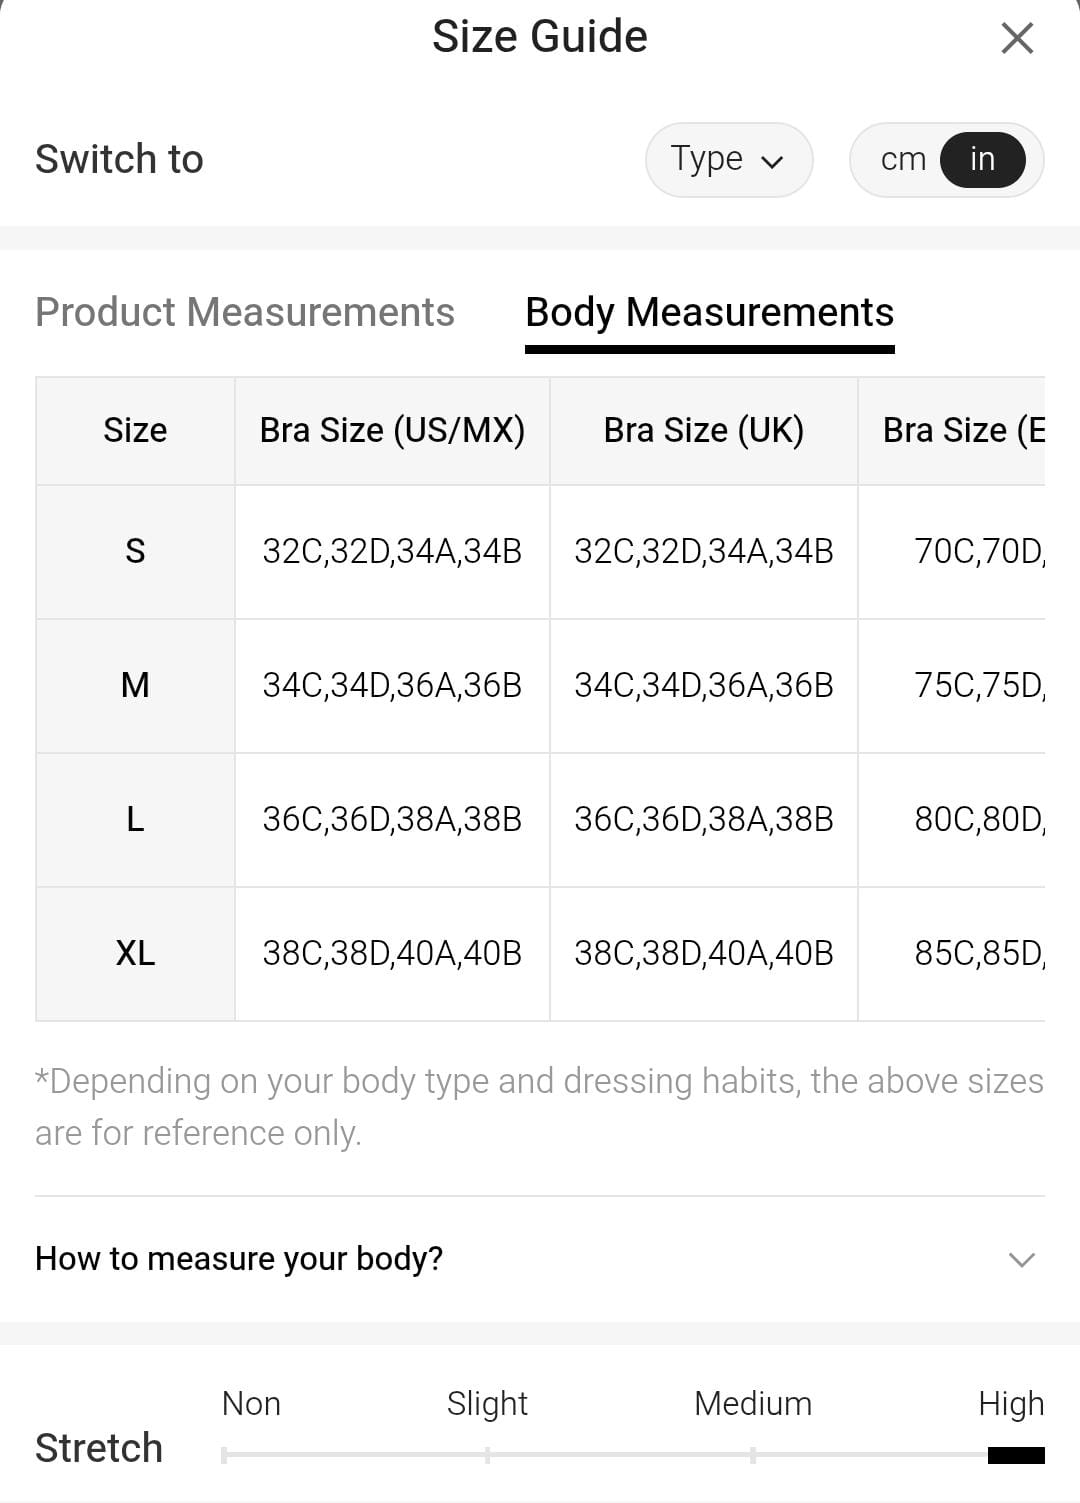Screen dimensions: 1080x1503
Task: Click the L size row label
Action: 135,819
